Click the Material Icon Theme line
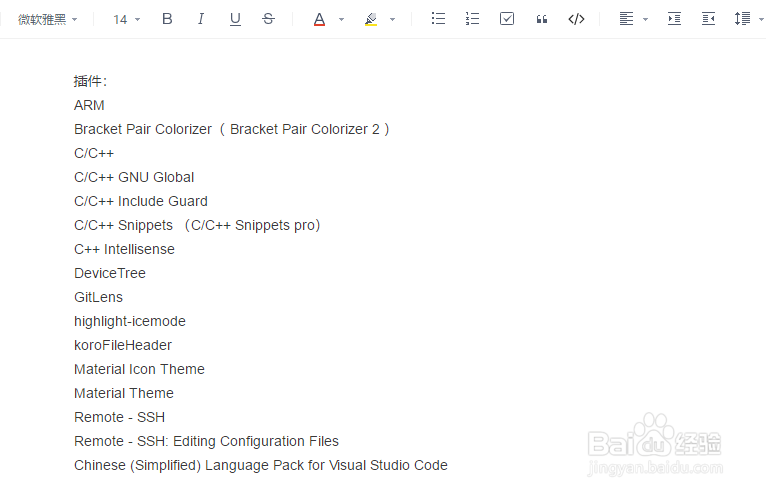The image size is (766, 495). tap(139, 369)
